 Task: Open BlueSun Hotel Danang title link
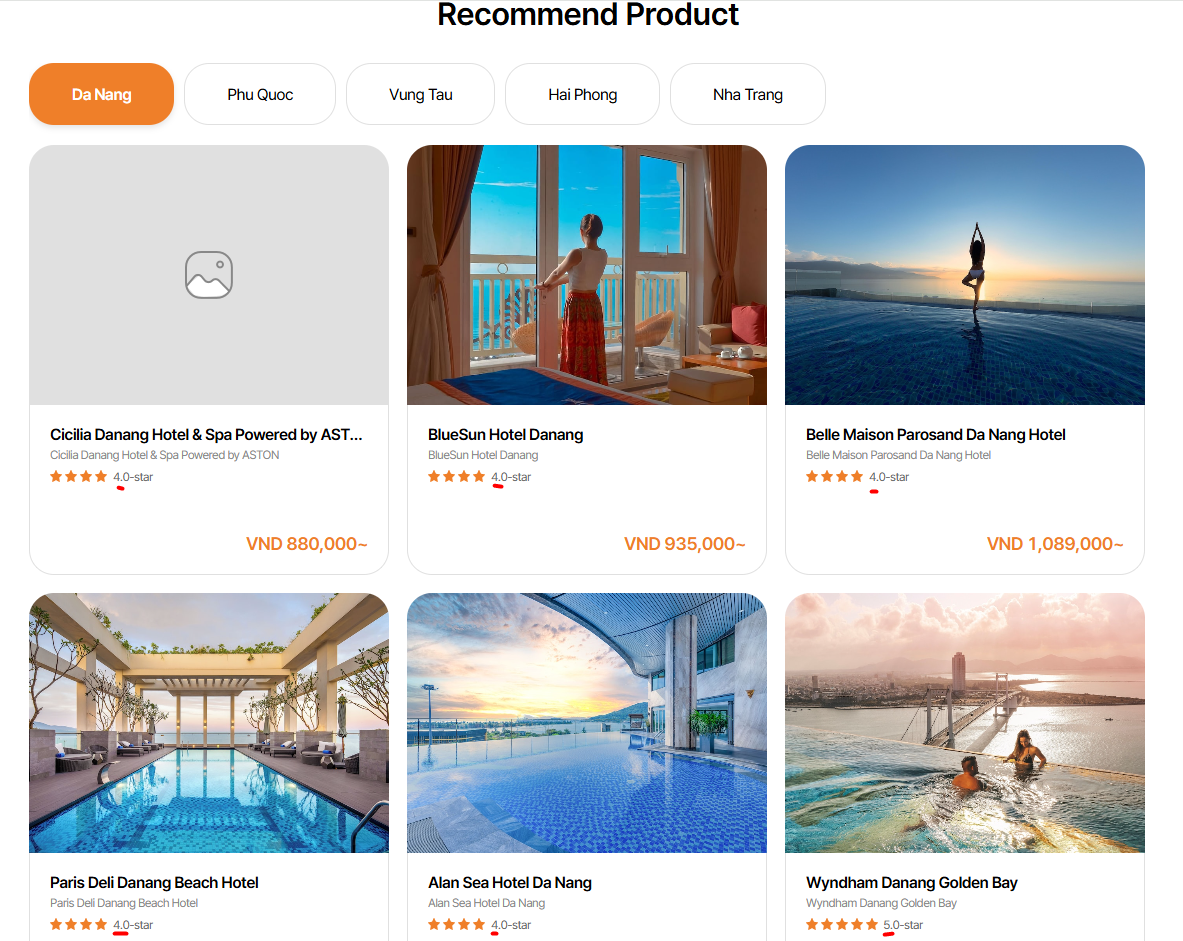click(505, 435)
